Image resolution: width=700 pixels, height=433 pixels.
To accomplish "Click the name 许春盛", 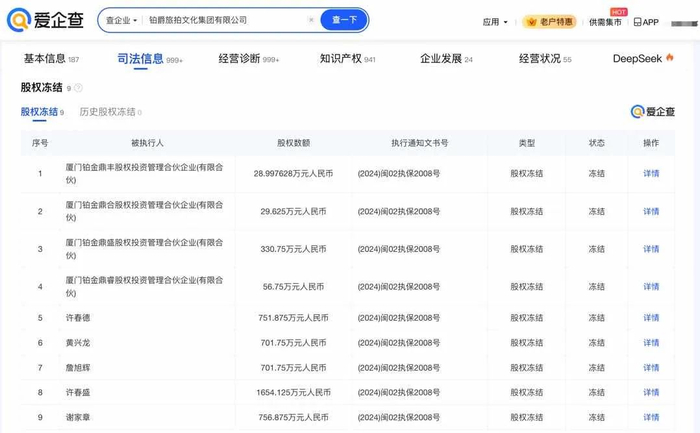I will (x=78, y=392).
